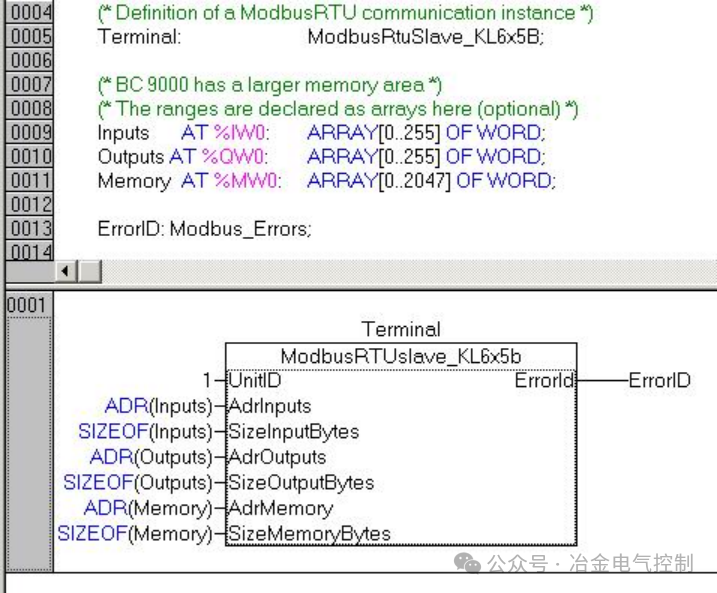Select the ErrorID output variable
This screenshot has height=593, width=717.
point(659,380)
